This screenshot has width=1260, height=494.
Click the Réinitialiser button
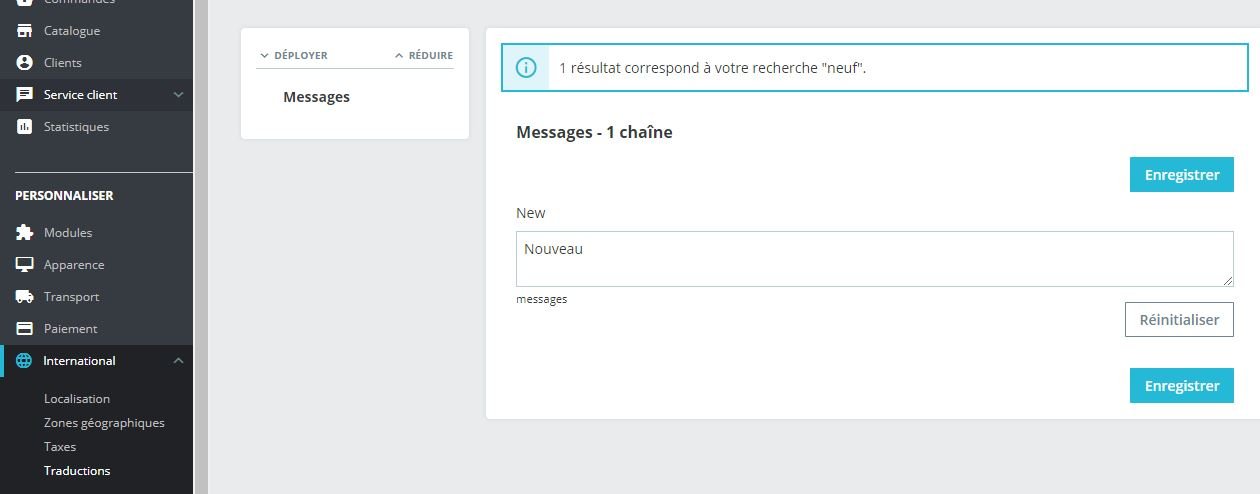point(1179,320)
